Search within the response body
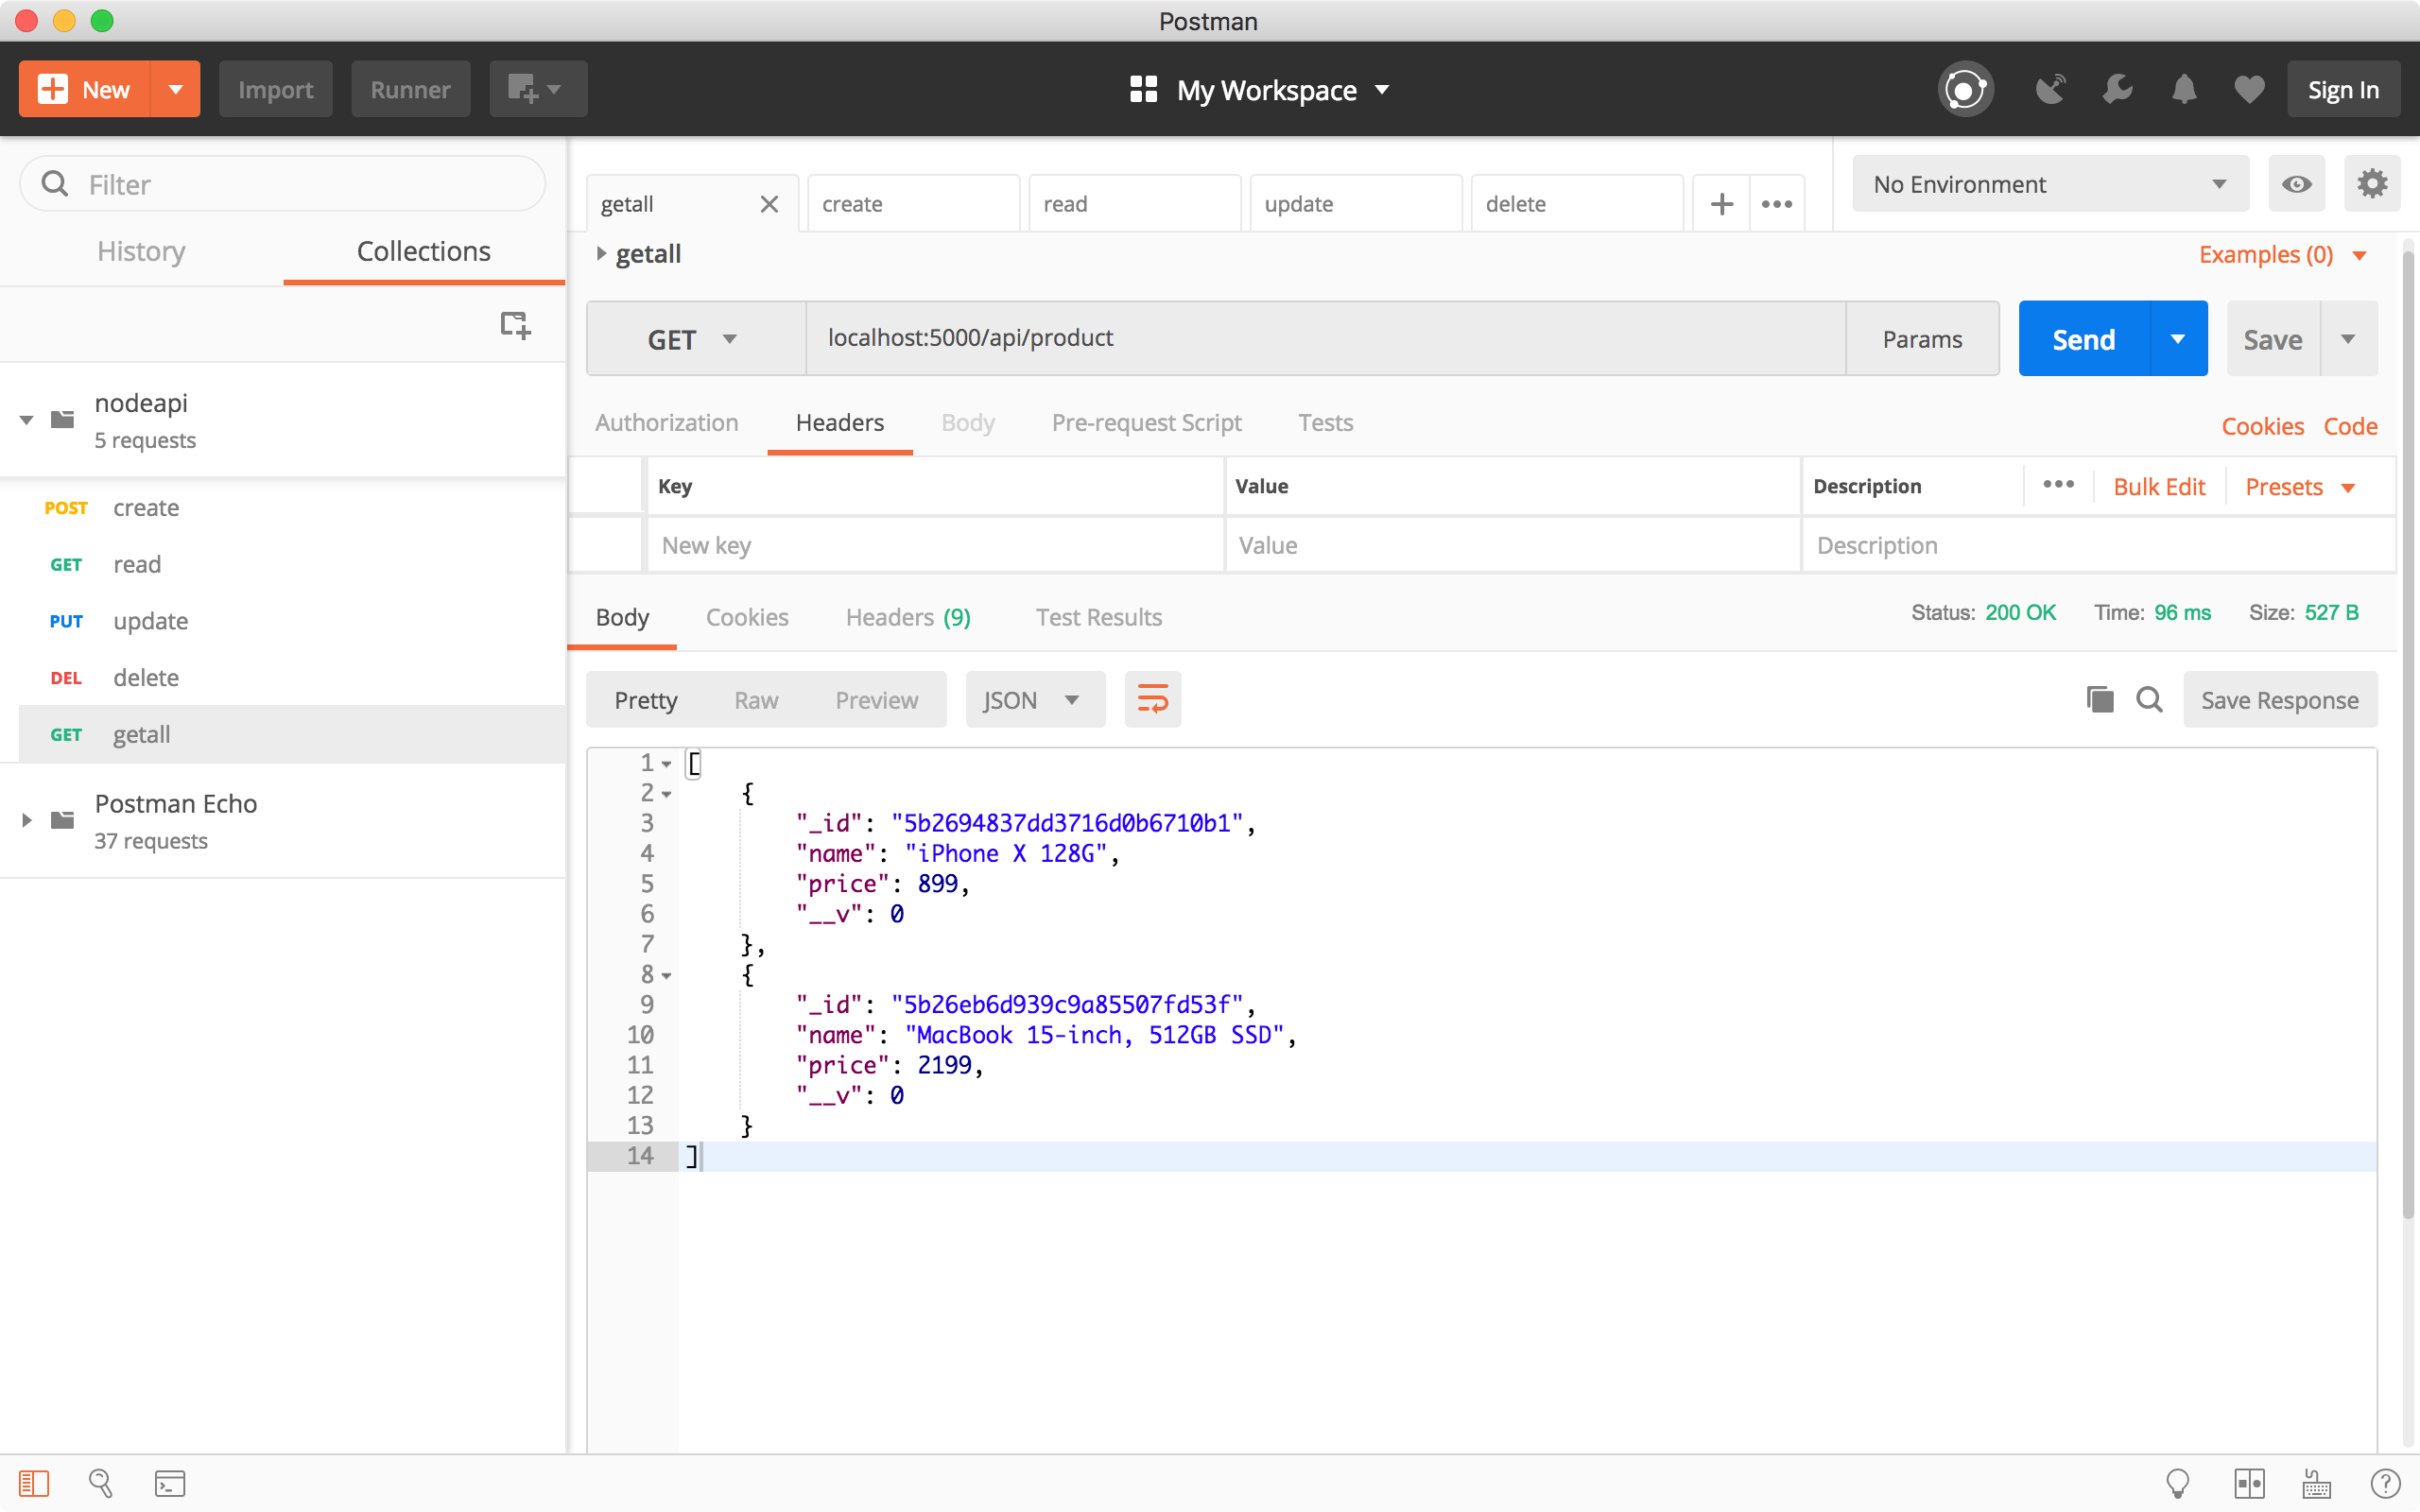Screen dimensions: 2420x1512 [x=2149, y=700]
